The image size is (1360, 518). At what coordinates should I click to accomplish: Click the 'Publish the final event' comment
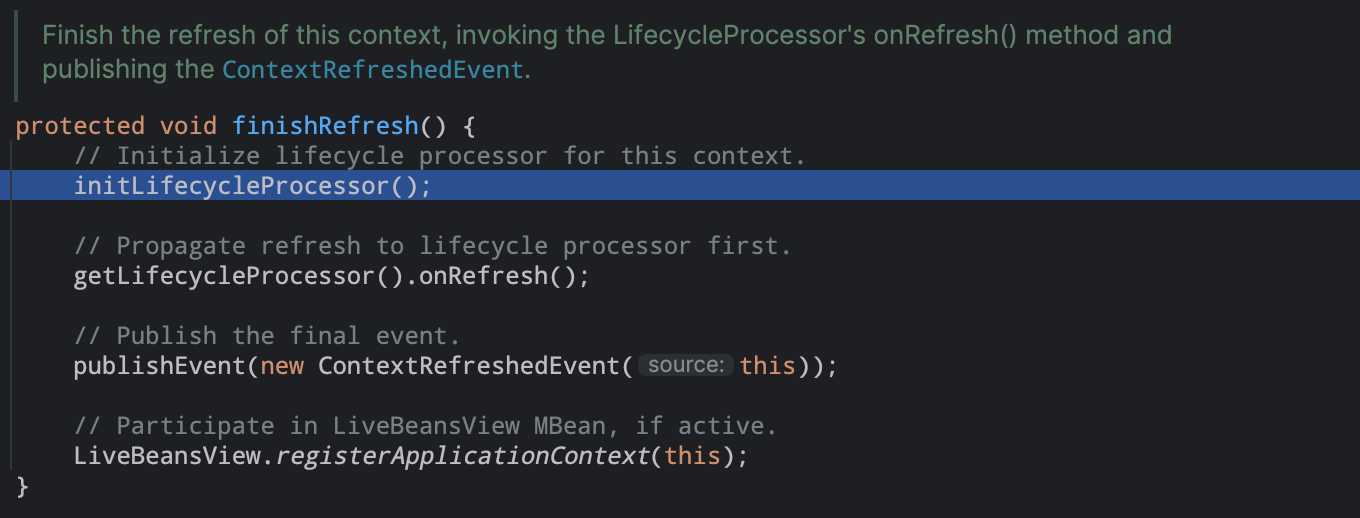267,336
